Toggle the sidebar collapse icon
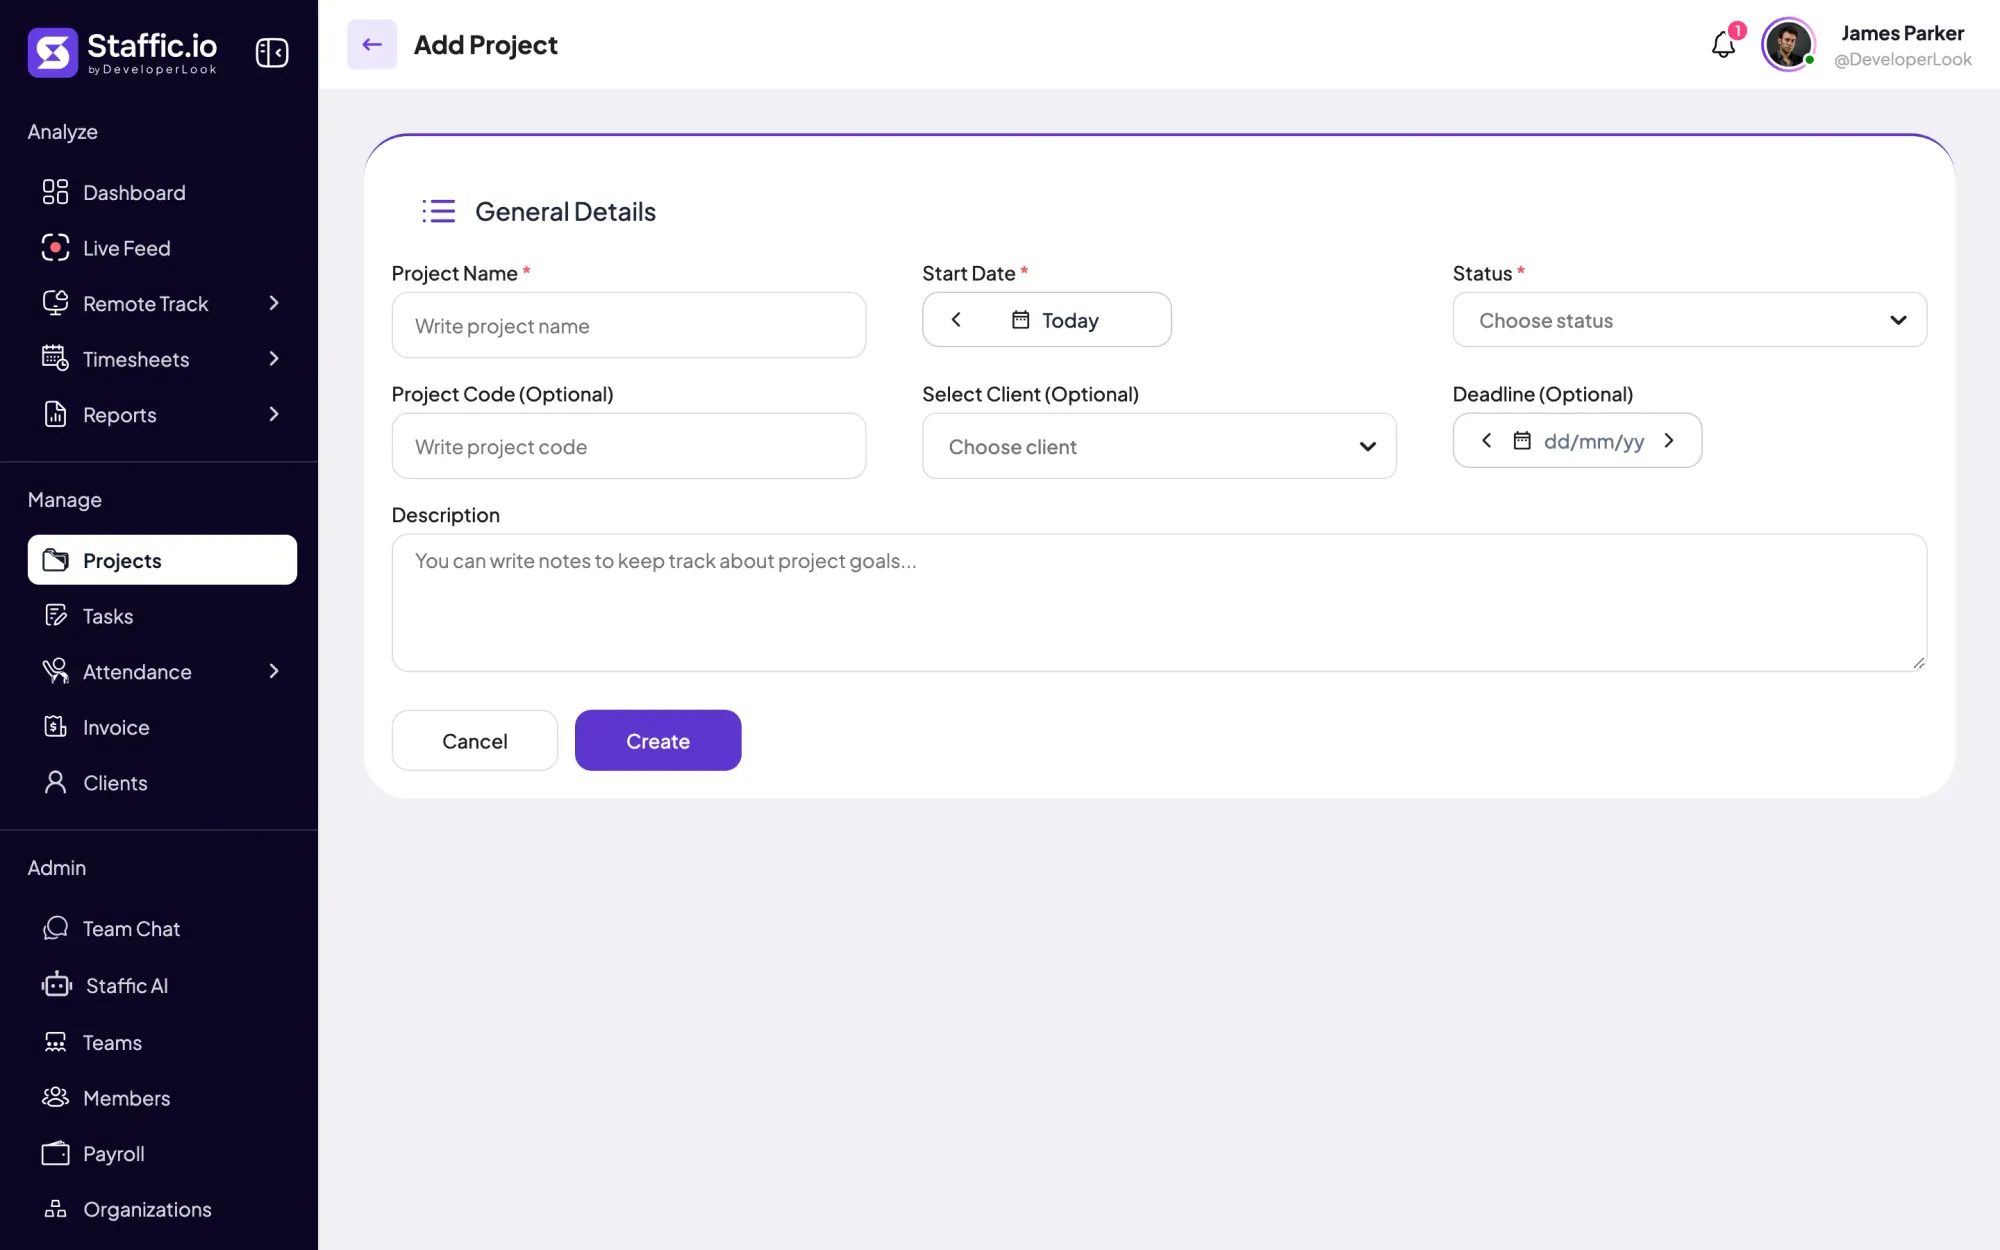Viewport: 2000px width, 1250px height. pyautogui.click(x=272, y=52)
